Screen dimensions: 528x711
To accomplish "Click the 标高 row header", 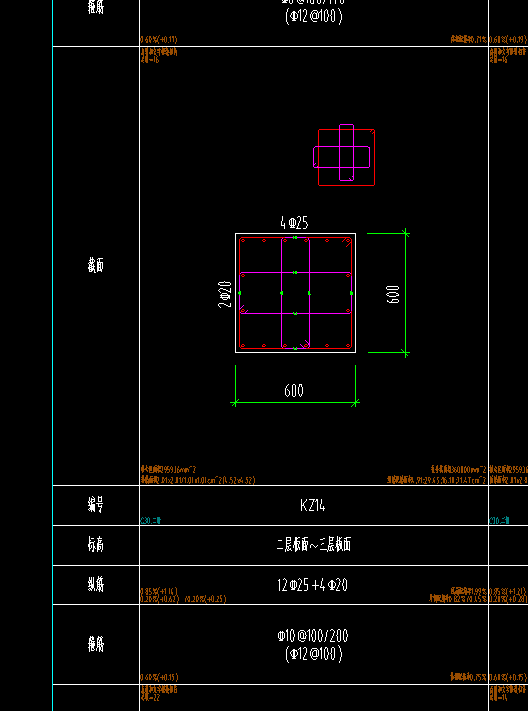I will coord(96,544).
